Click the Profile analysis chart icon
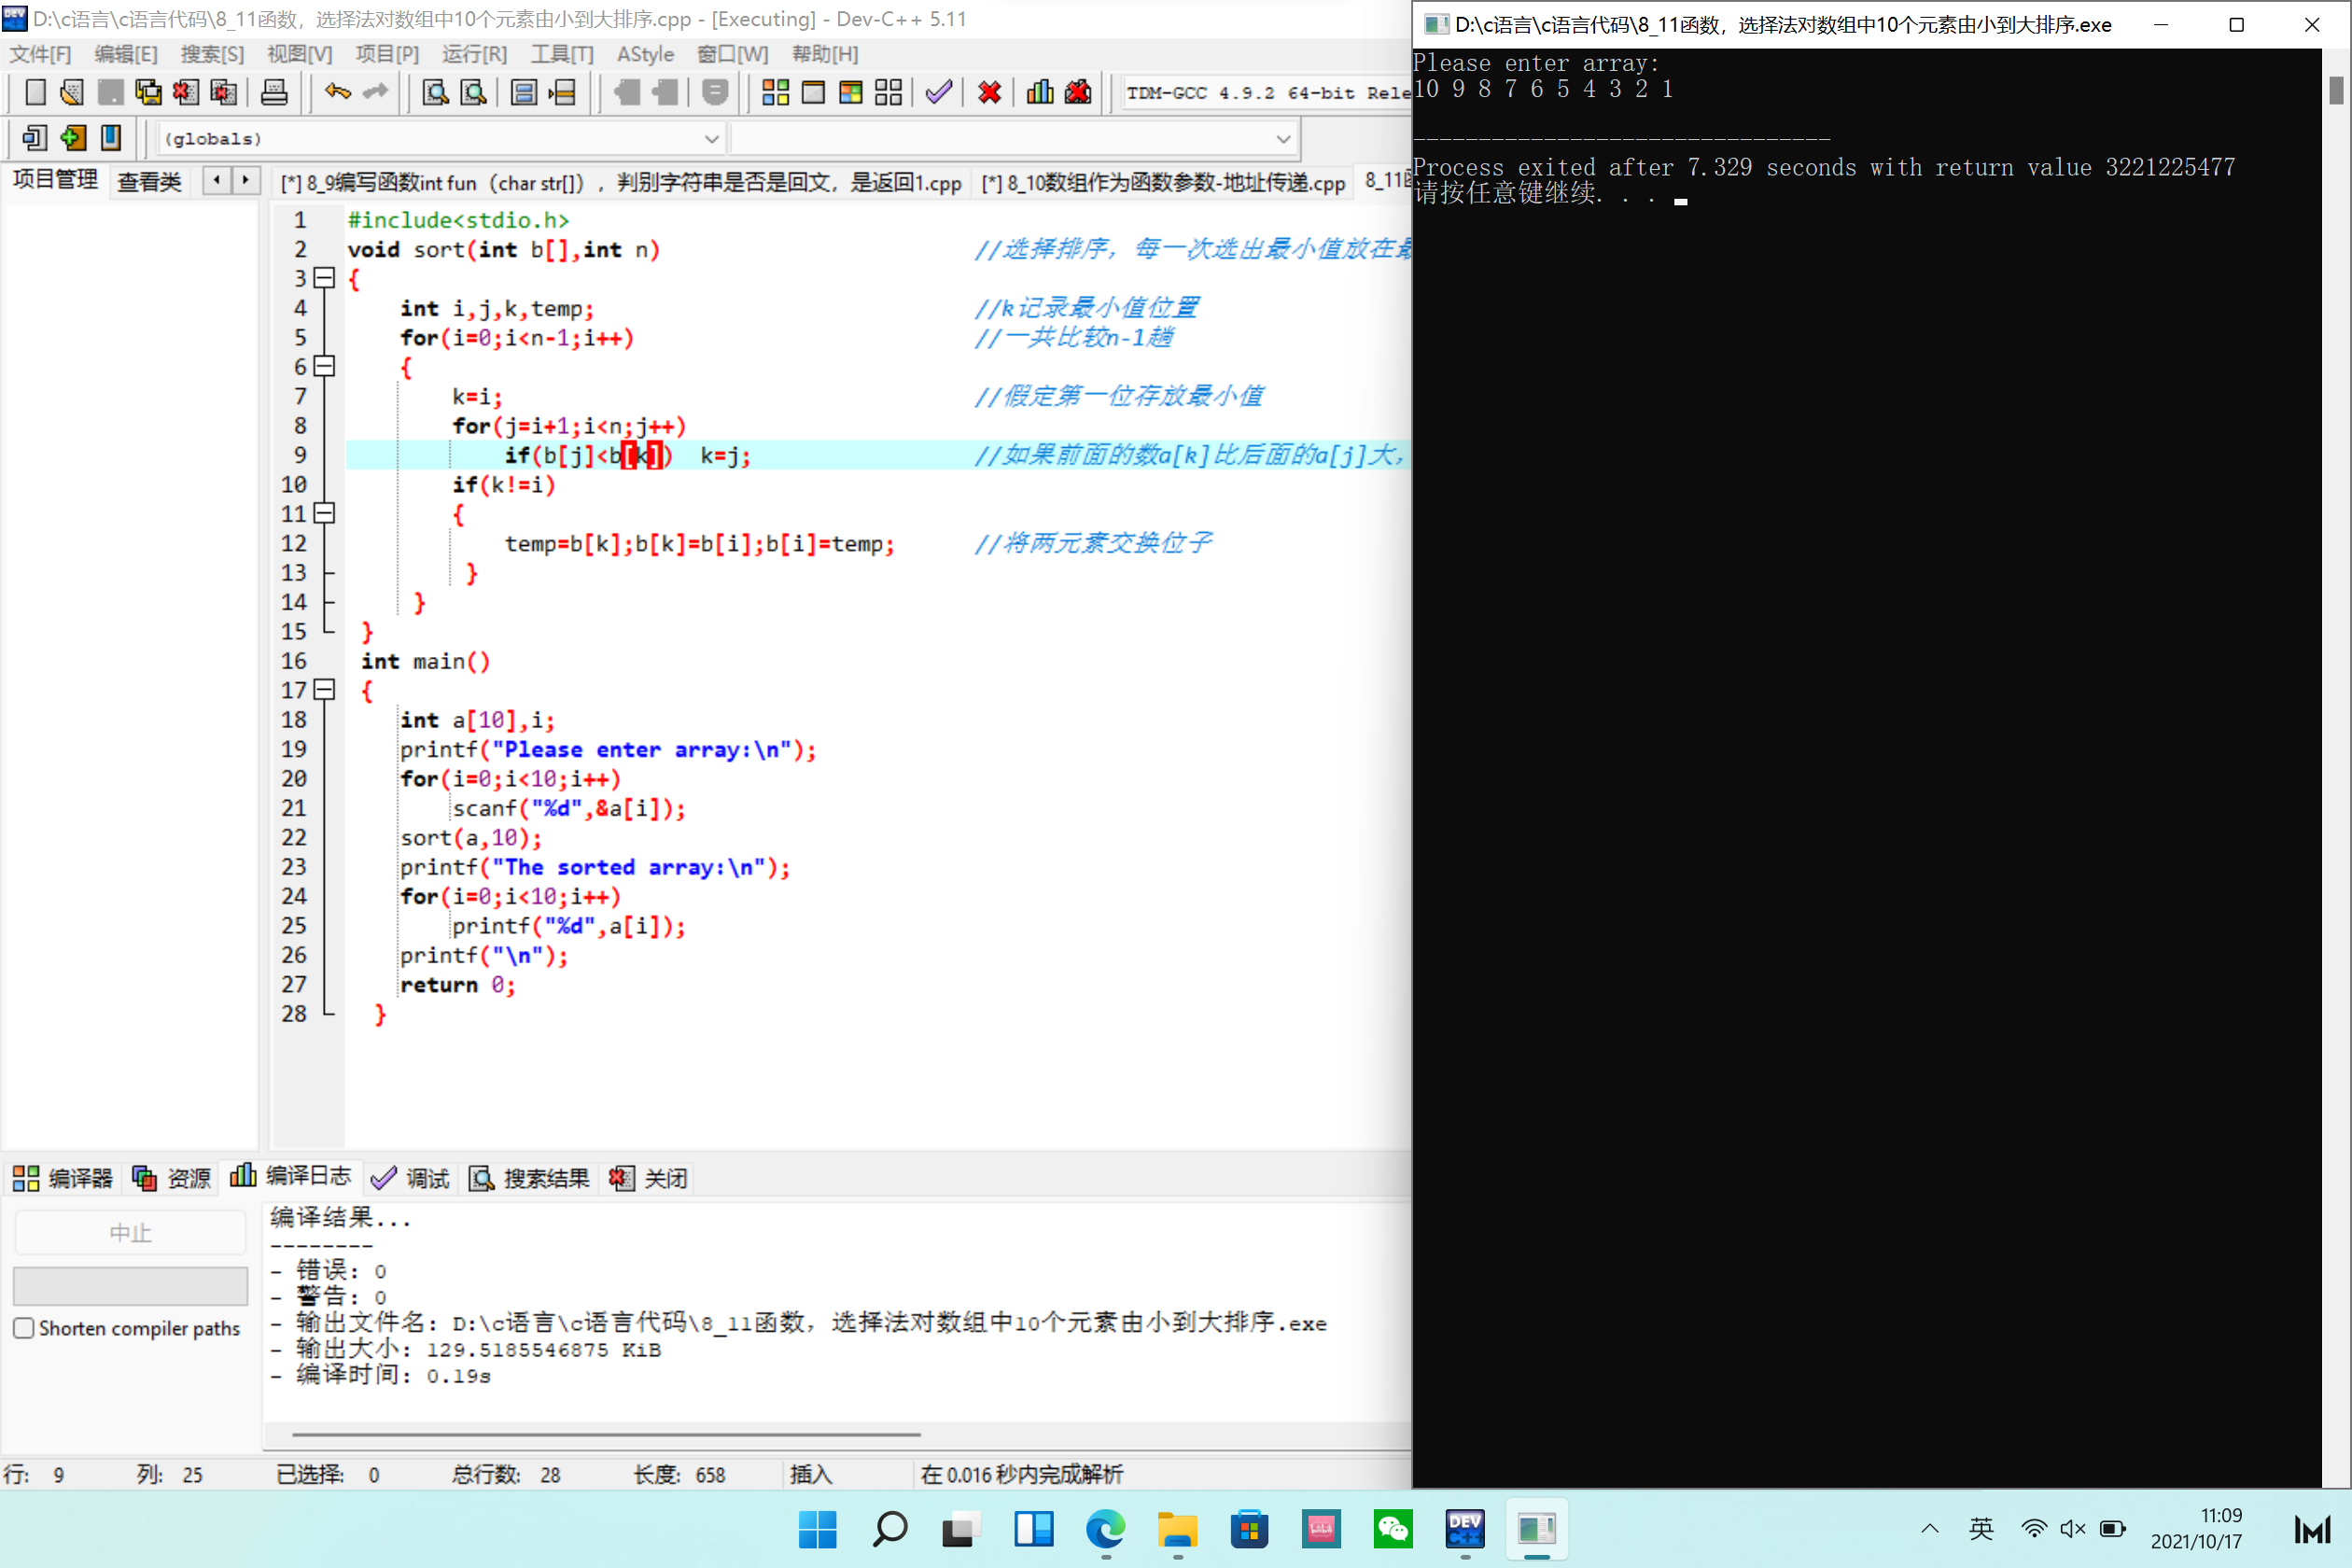The height and width of the screenshot is (1568, 2352). 1040,93
